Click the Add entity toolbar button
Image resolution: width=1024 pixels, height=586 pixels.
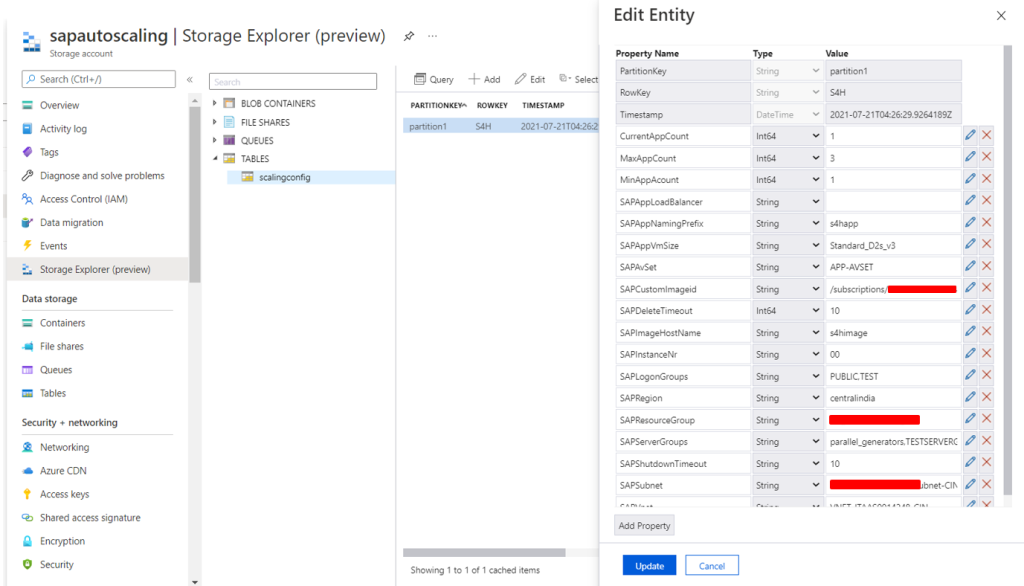(x=484, y=79)
